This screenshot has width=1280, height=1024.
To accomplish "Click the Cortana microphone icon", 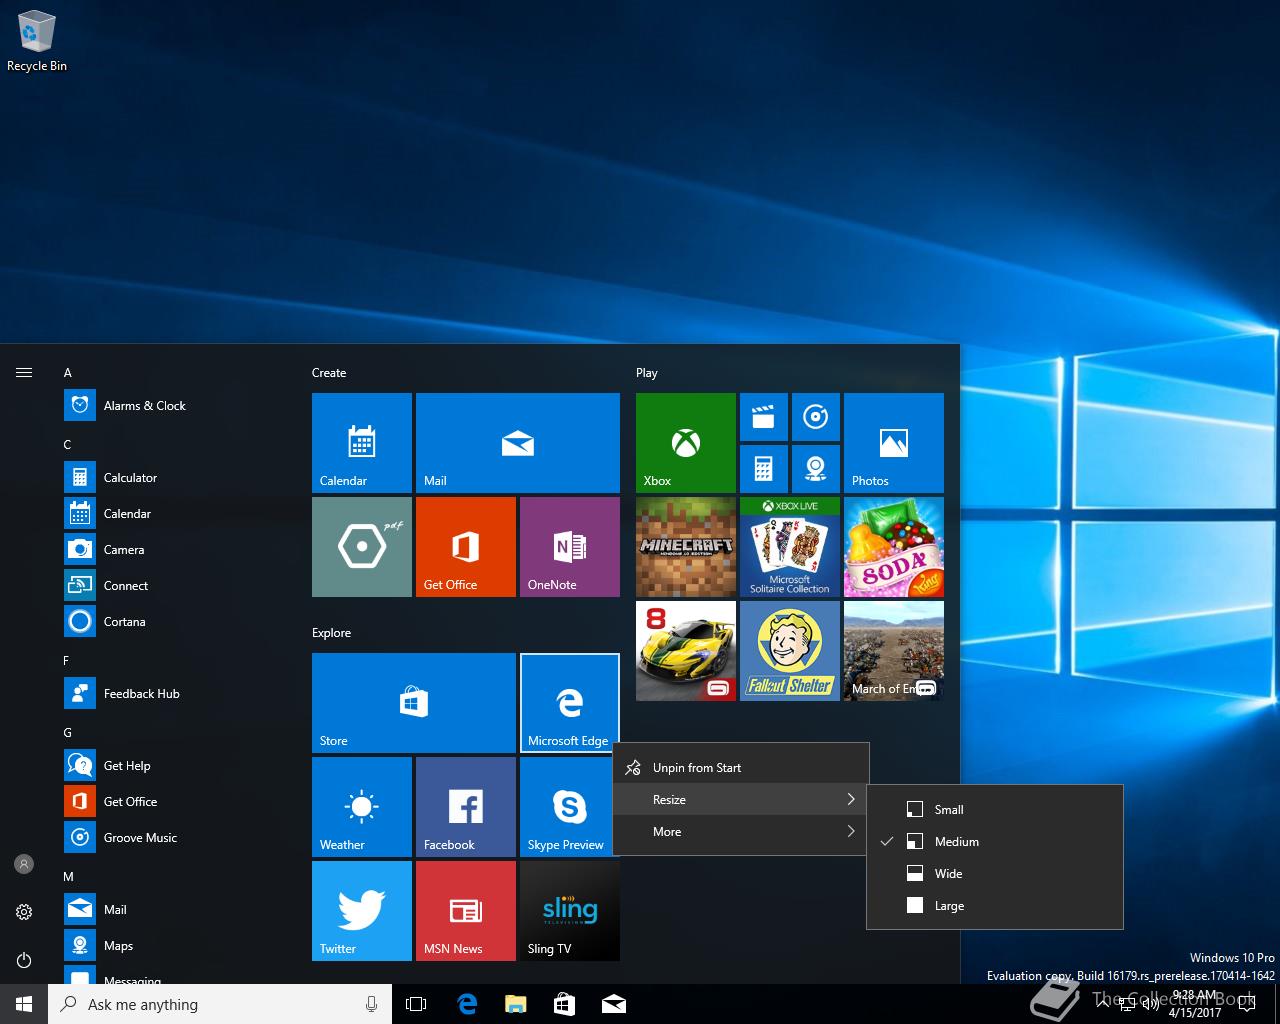I will click(x=371, y=1004).
